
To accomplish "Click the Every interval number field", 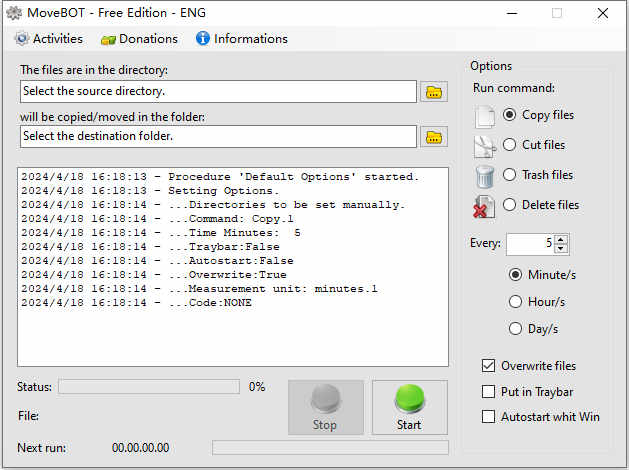I will point(530,244).
